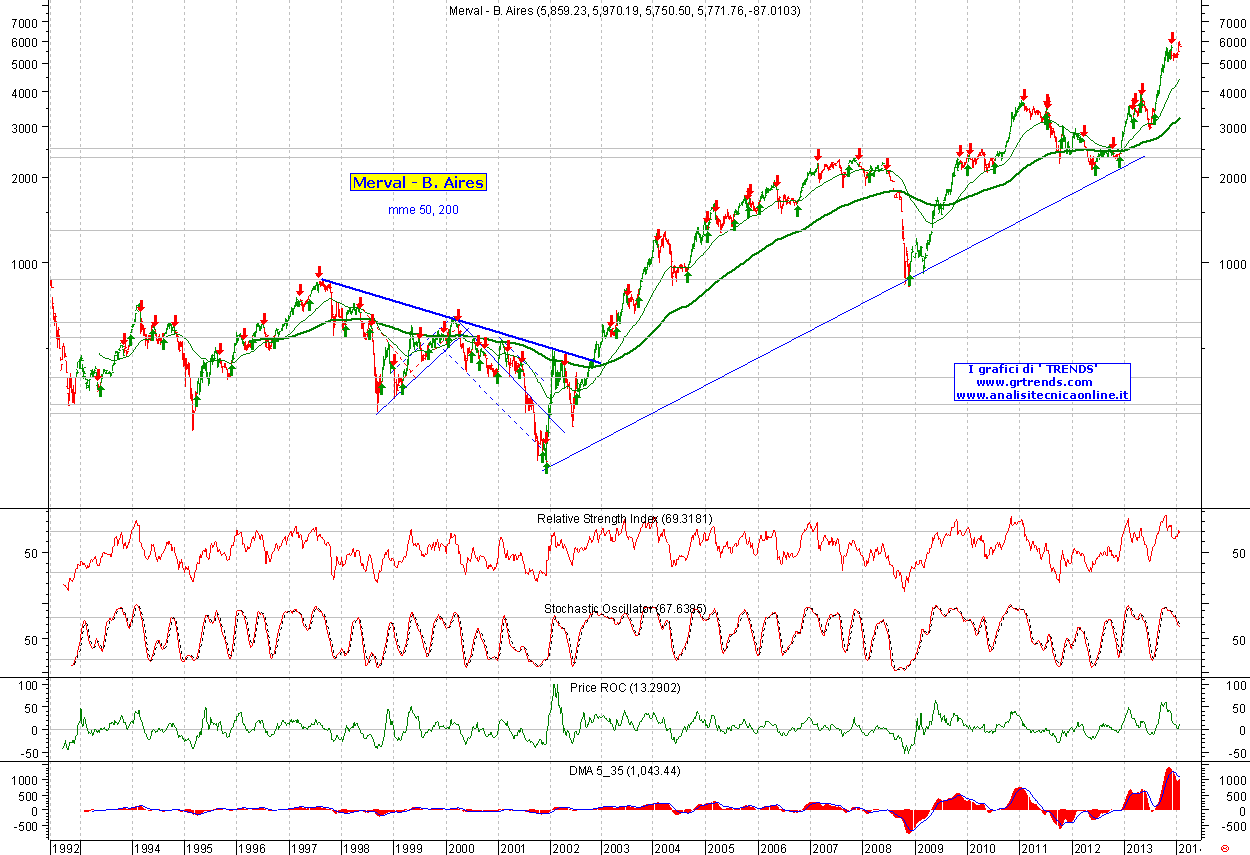Open the www.grtrends.com link
The width and height of the screenshot is (1250, 855).
point(1034,382)
